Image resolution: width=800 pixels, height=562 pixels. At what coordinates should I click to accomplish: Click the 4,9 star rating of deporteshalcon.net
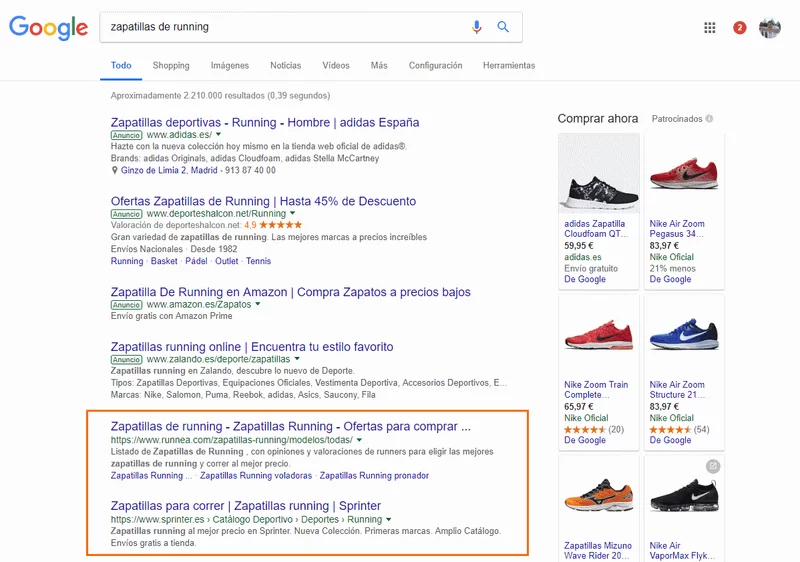pyautogui.click(x=273, y=225)
